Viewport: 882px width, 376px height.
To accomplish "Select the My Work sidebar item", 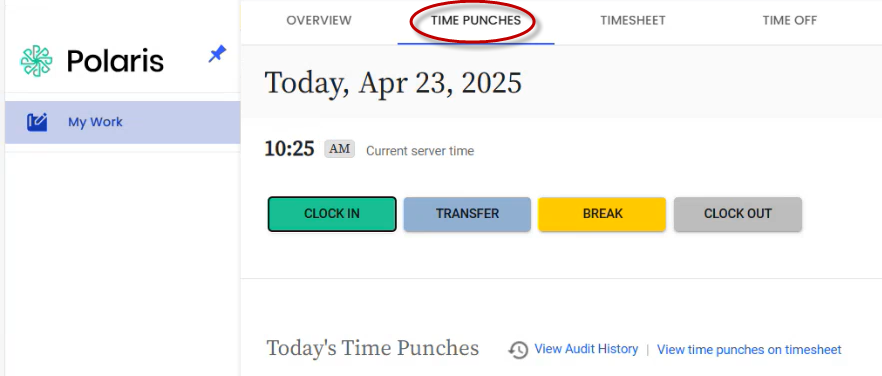I will 123,122.
